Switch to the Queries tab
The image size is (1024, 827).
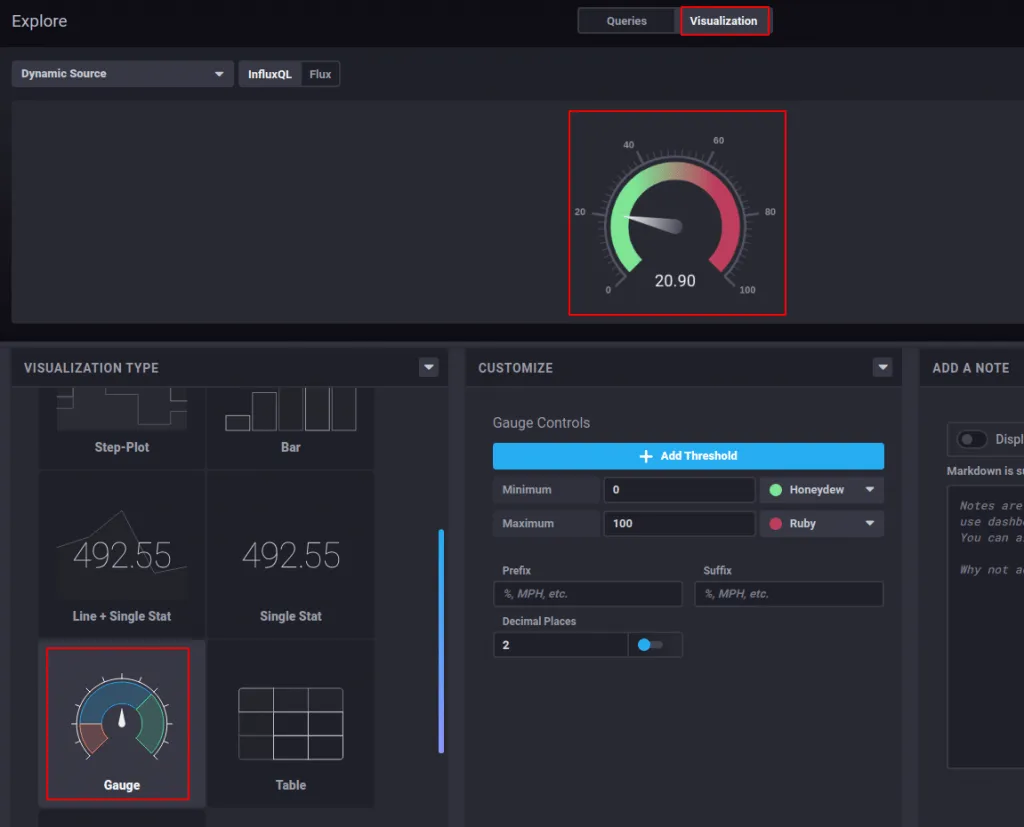pyautogui.click(x=626, y=21)
